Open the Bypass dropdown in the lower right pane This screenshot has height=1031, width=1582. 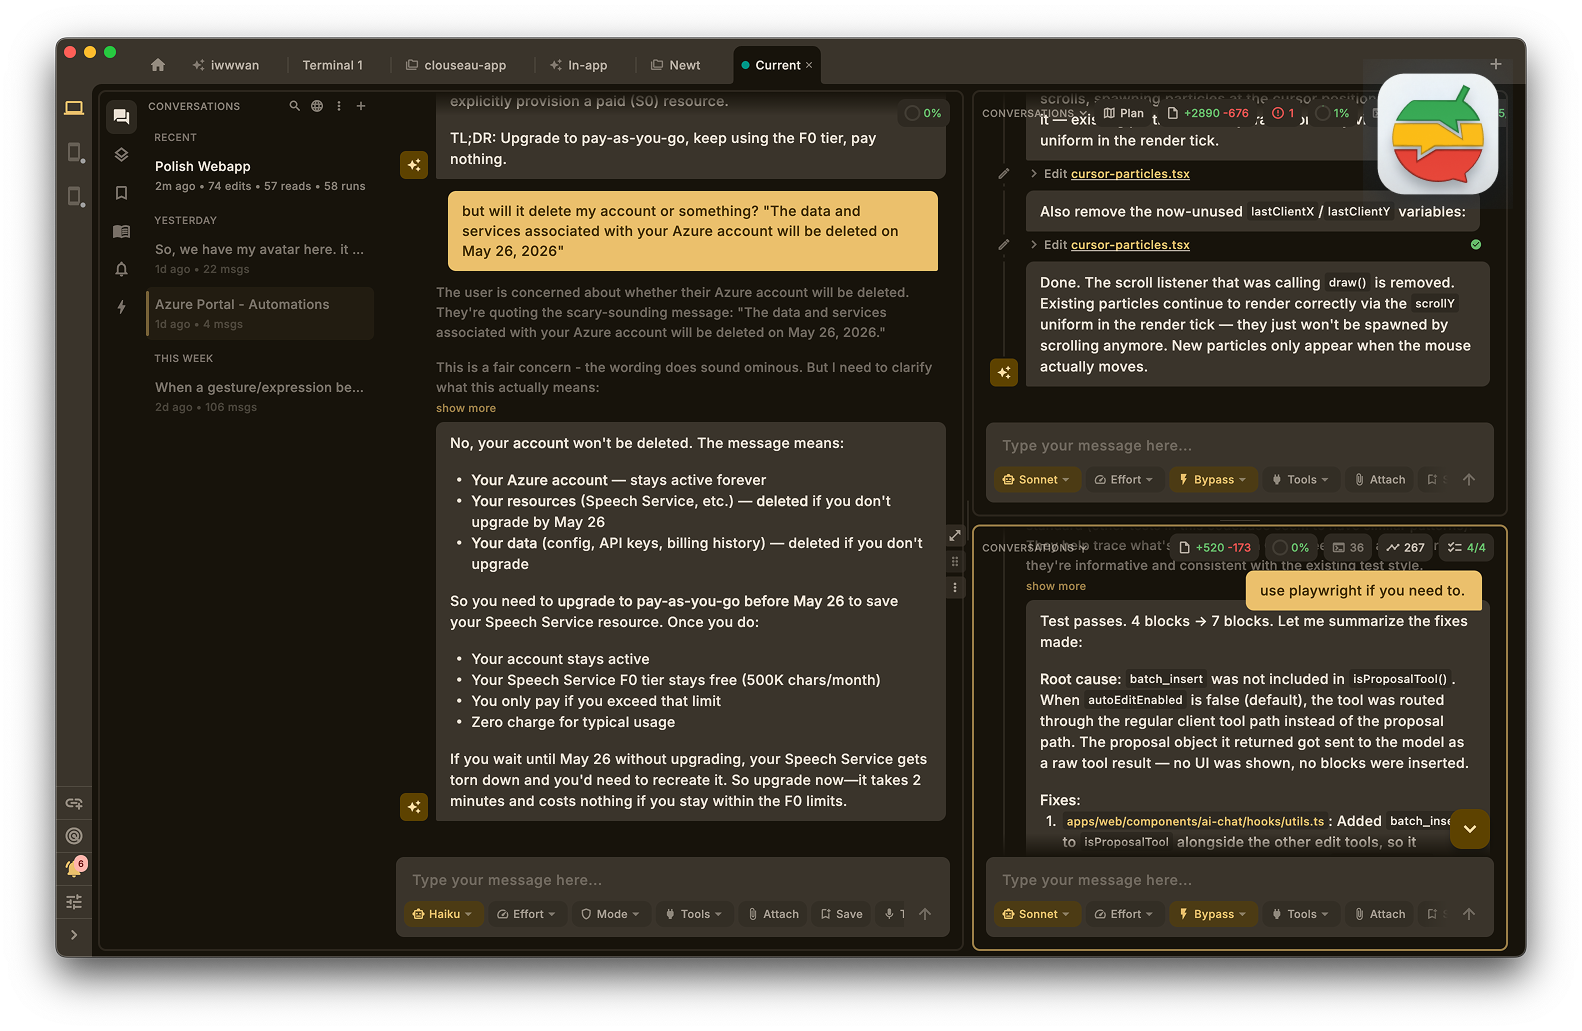tap(1213, 914)
